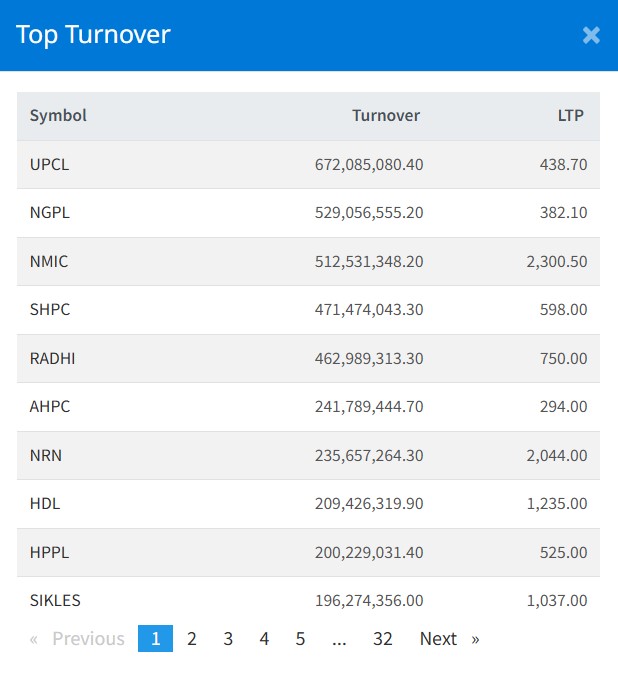Jump to last page 32

(x=382, y=638)
